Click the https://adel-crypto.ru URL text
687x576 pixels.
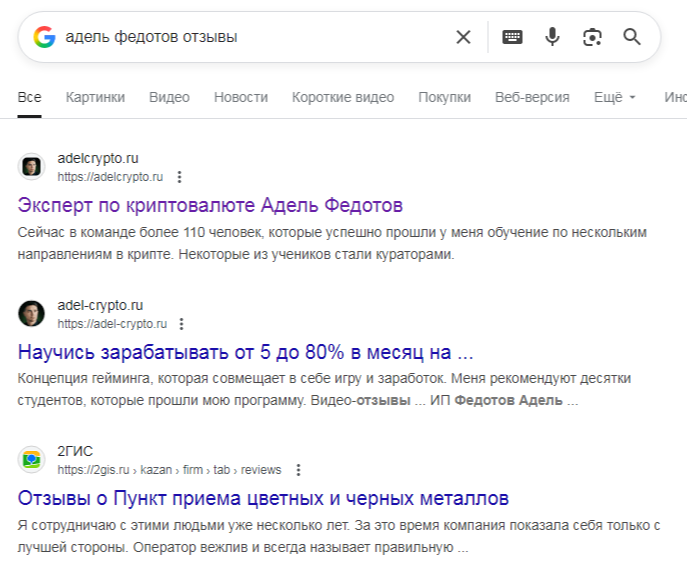112,324
